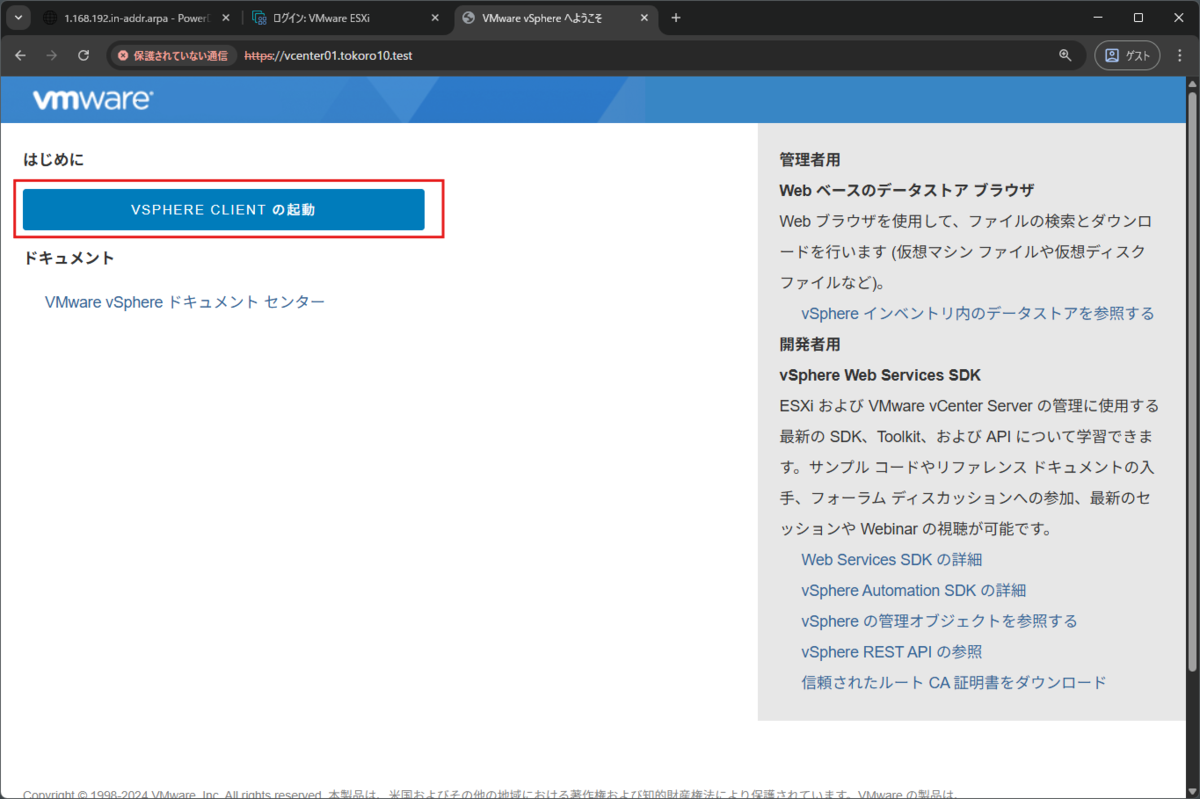
Task: Open vSphere REST API の参照 link
Action: tap(892, 652)
